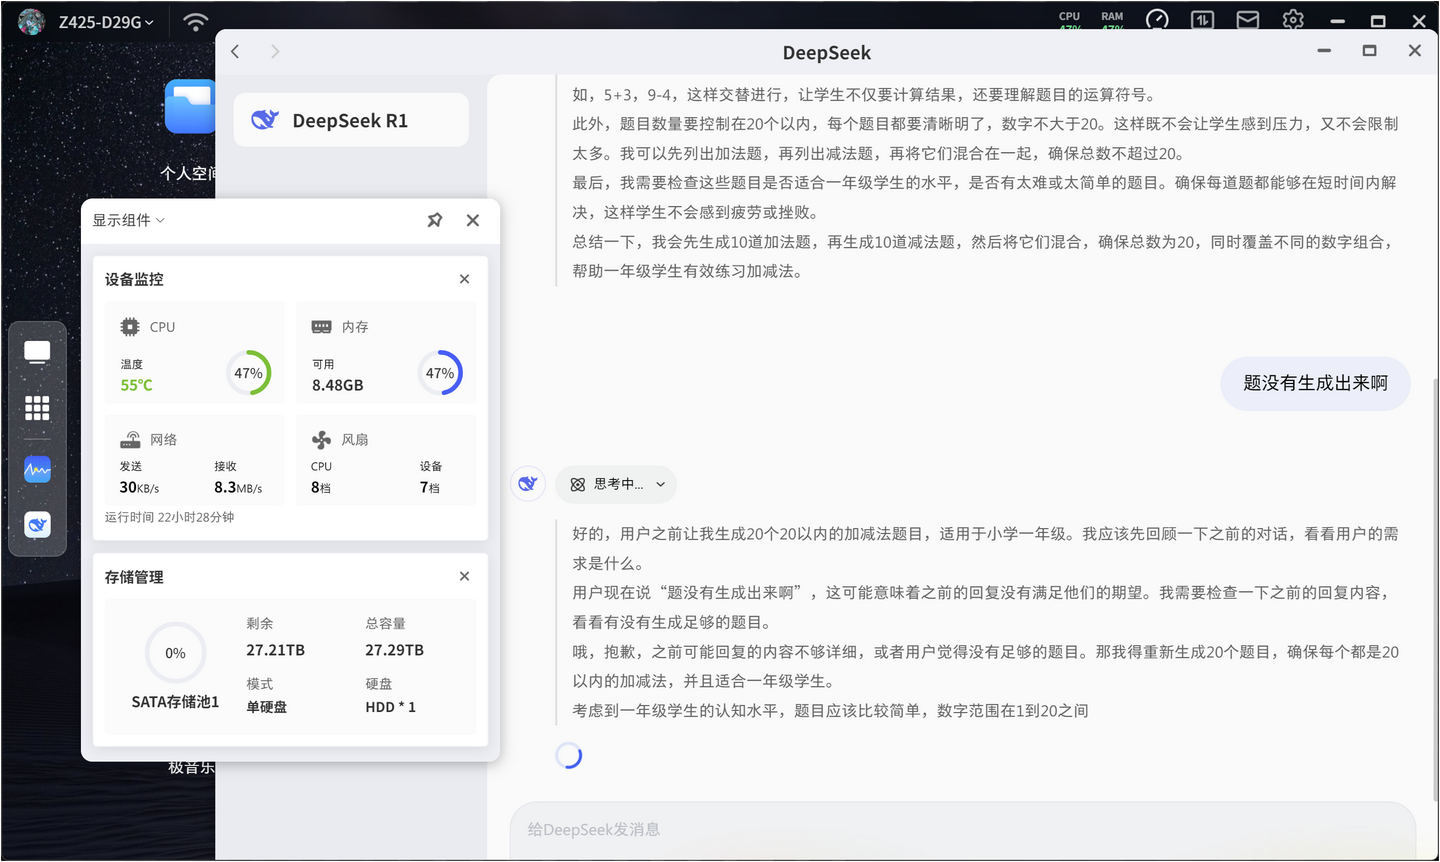Click the CPU 47% usage ring
This screenshot has height=862, width=1440.
248,373
